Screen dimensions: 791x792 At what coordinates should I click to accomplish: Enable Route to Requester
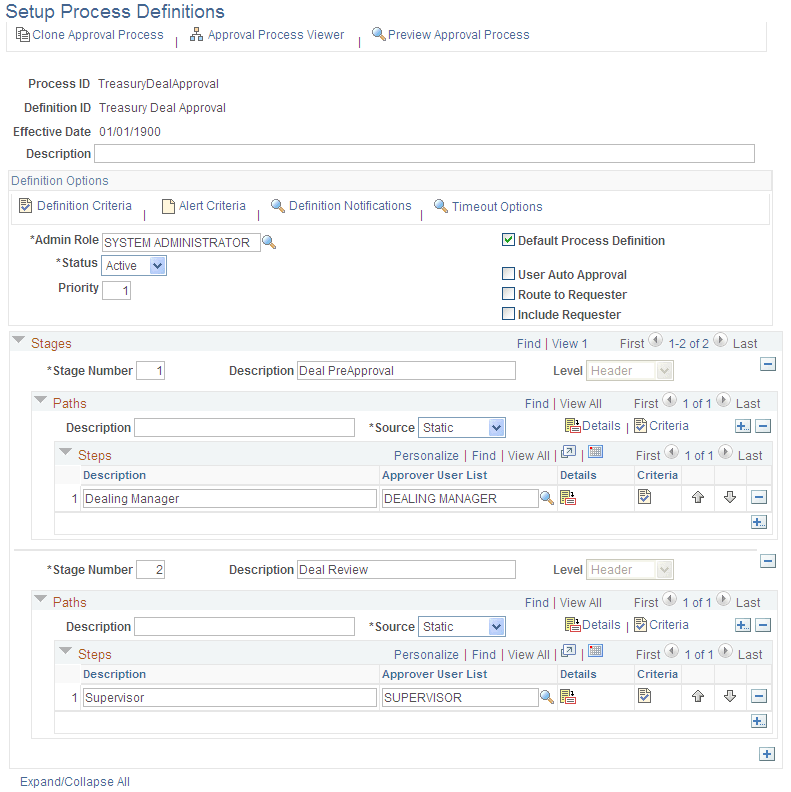[x=508, y=293]
